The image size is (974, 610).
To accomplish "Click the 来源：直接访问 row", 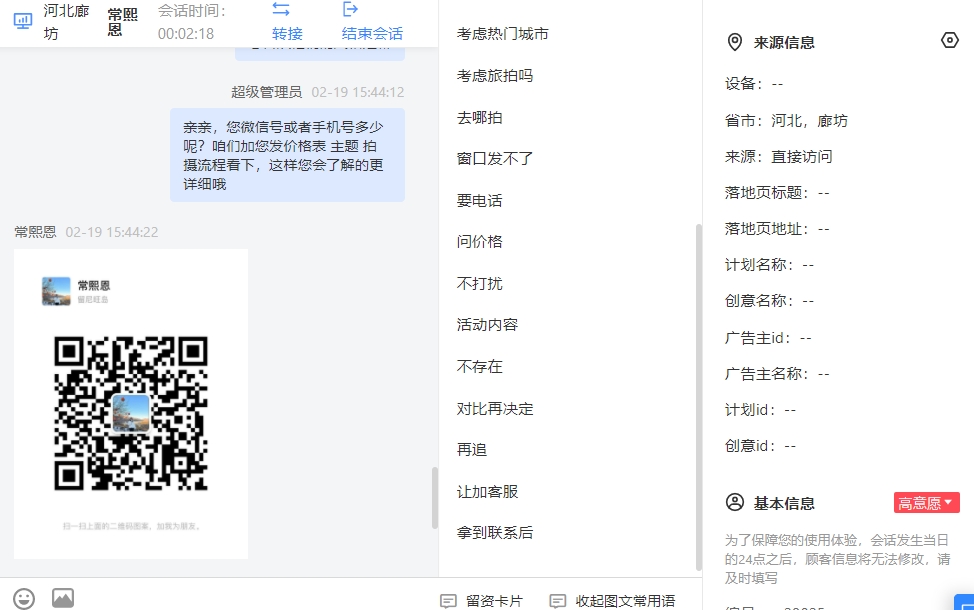I will [x=778, y=157].
